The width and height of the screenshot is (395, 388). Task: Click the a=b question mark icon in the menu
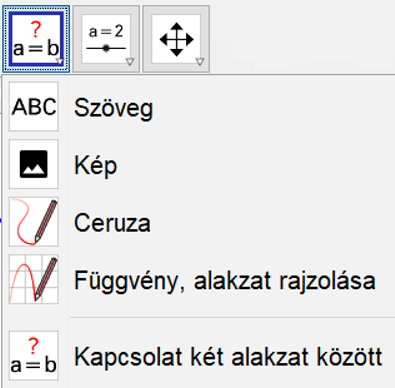click(x=34, y=356)
